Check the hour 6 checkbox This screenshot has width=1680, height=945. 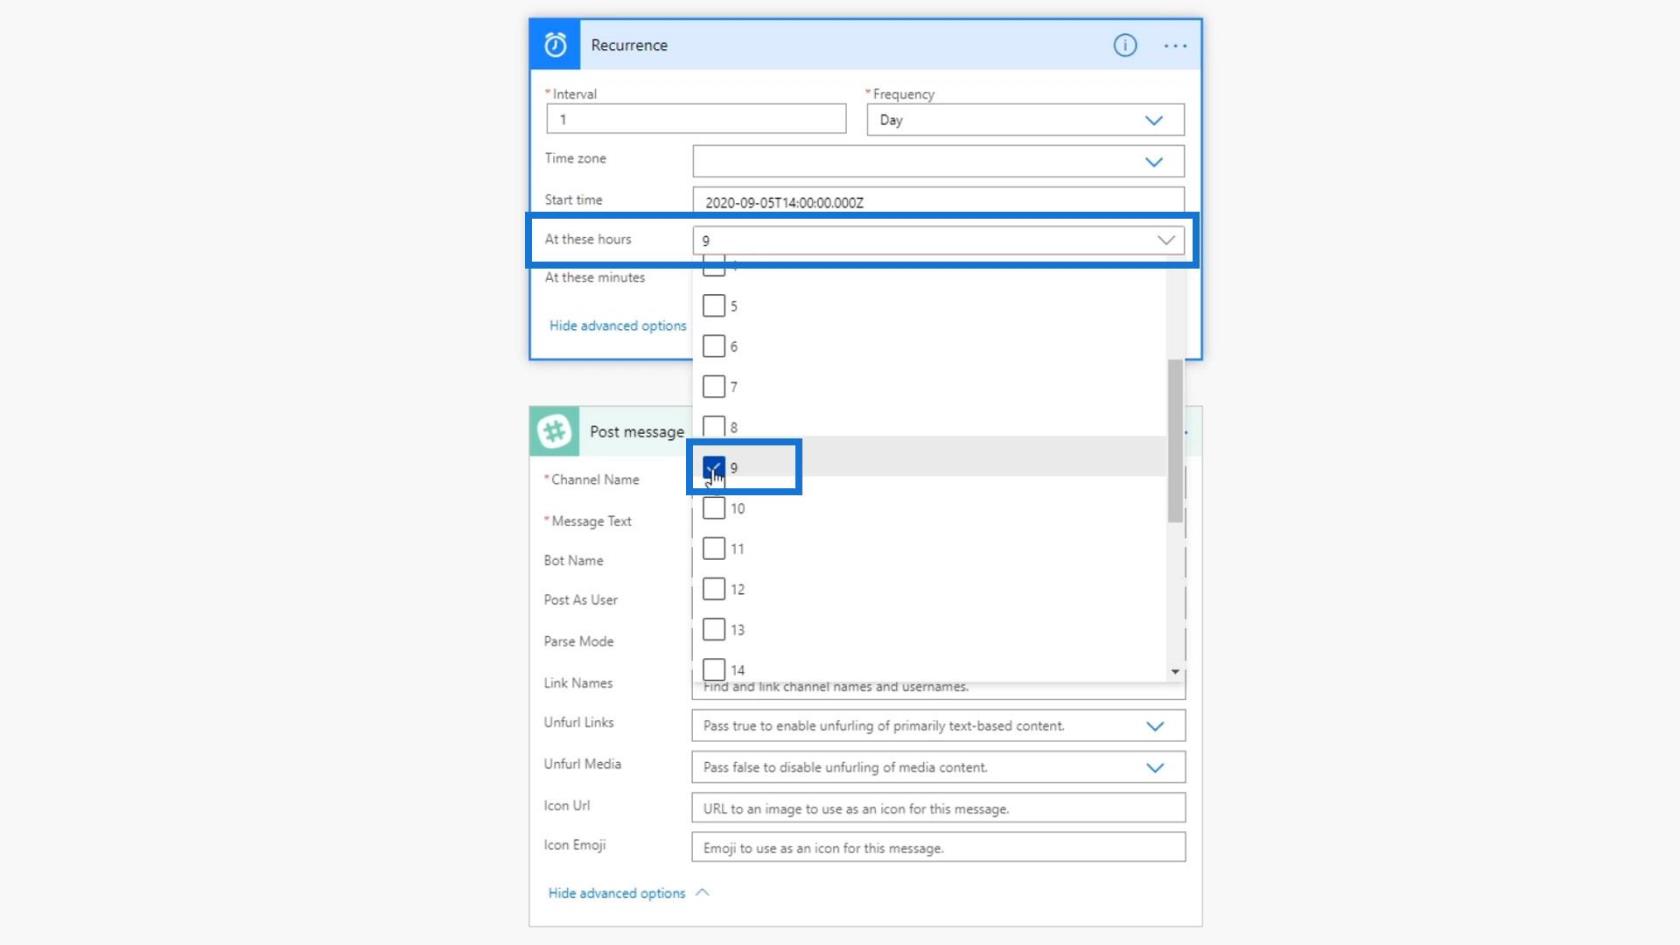pos(714,346)
